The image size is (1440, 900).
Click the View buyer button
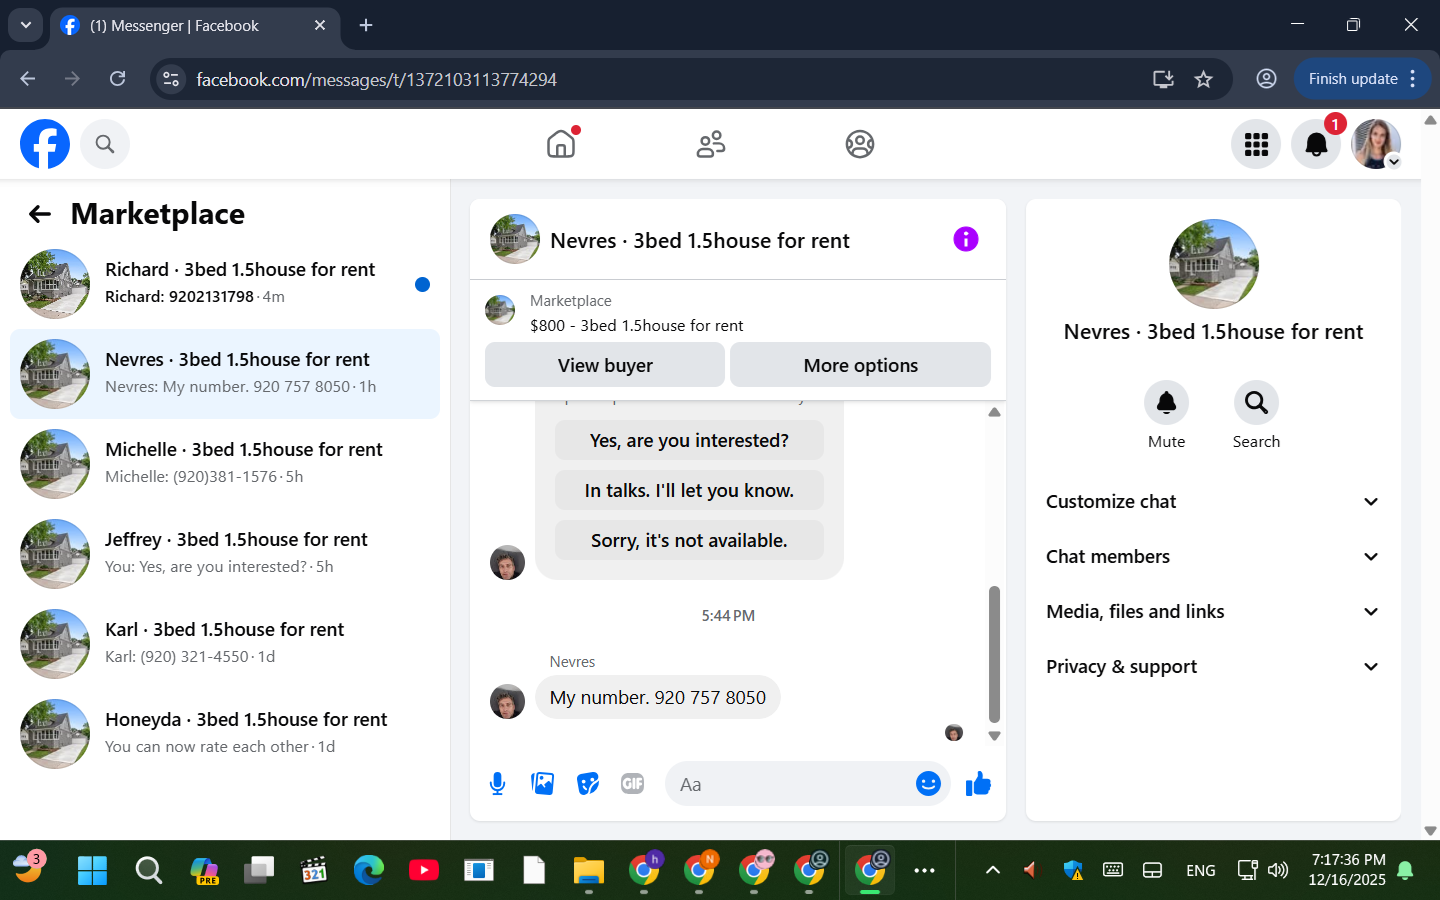(605, 365)
